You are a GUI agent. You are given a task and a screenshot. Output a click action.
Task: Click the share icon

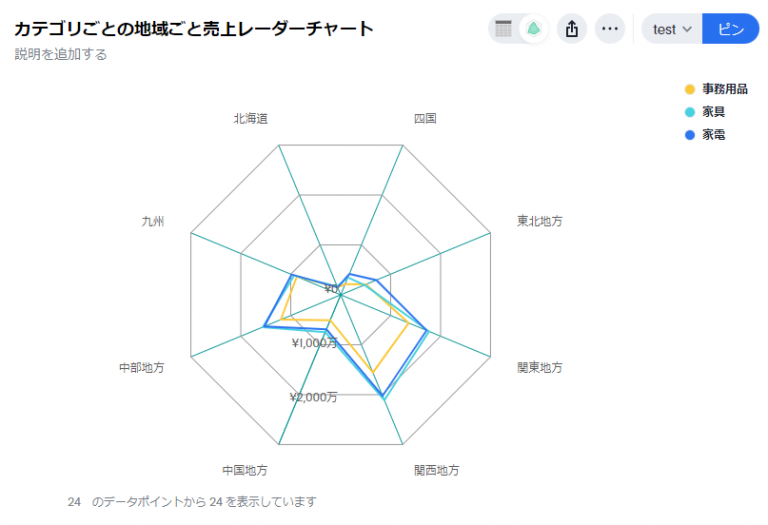coord(572,29)
